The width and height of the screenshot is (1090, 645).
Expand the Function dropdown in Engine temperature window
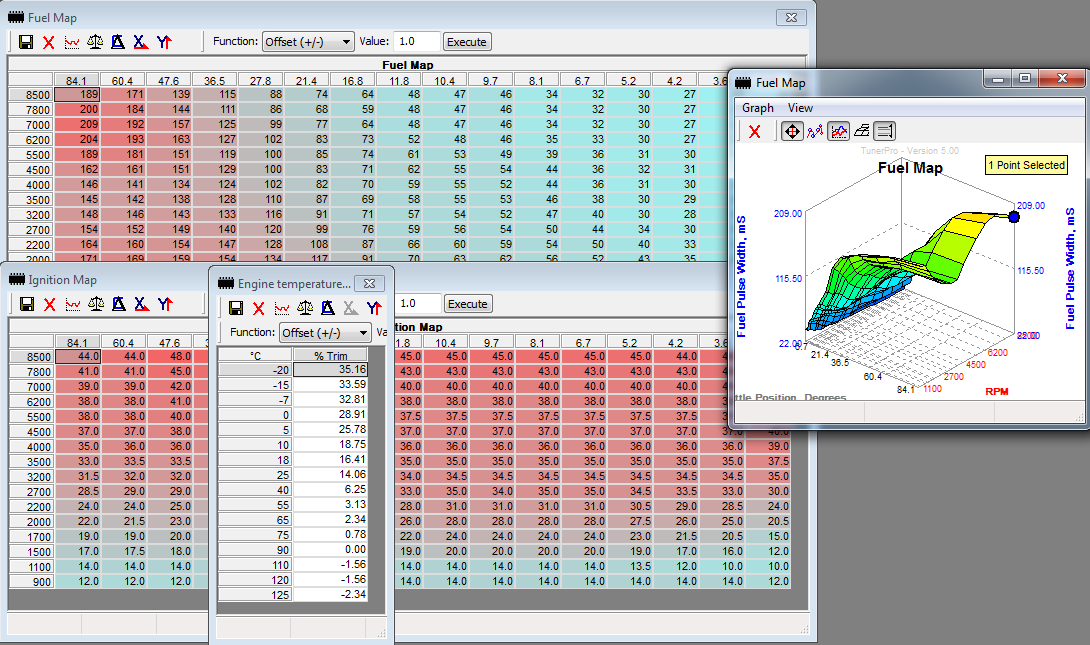coord(325,332)
